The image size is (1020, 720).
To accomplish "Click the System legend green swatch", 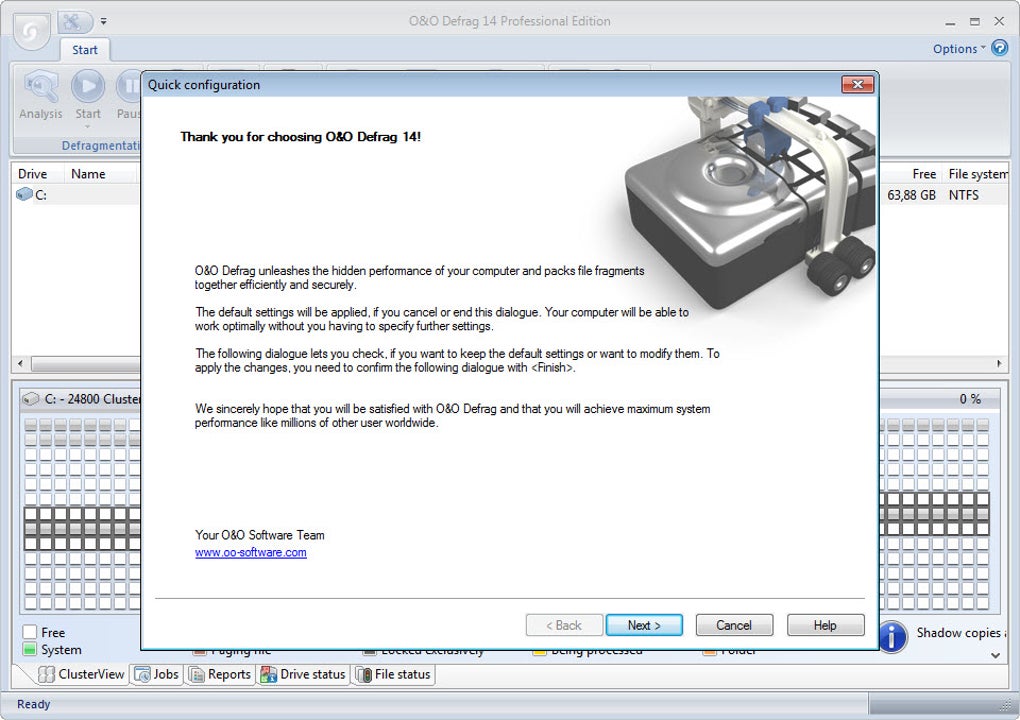I will 29,649.
